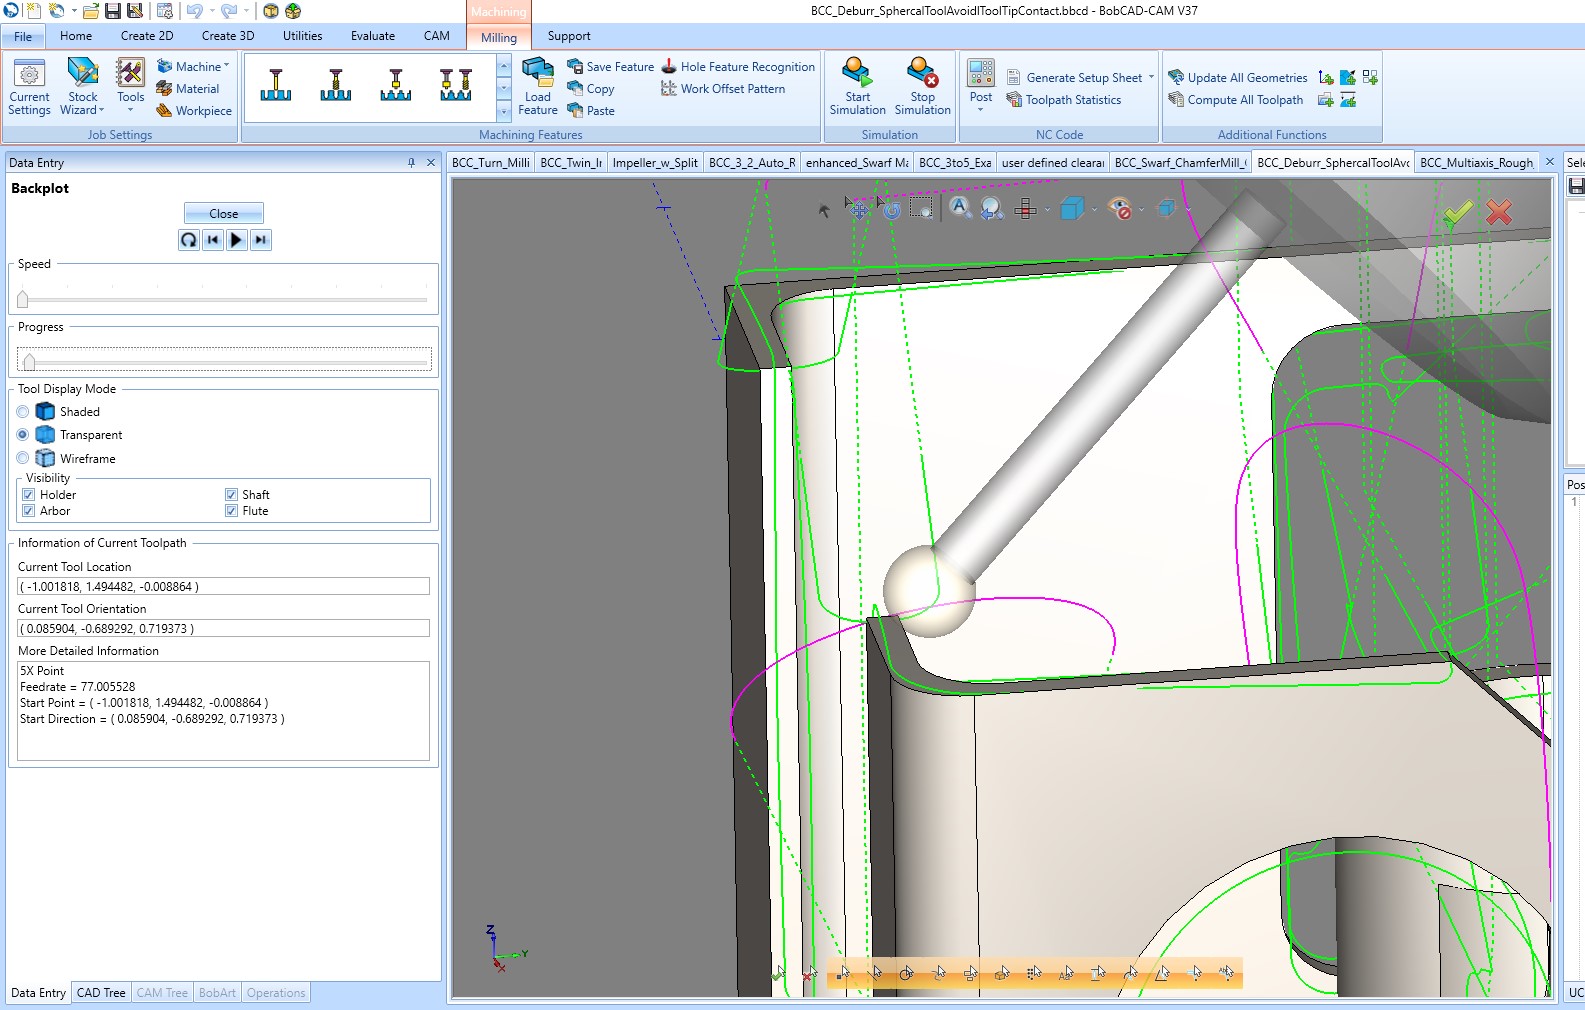
Task: Expand the Machine dropdown
Action: coord(226,66)
